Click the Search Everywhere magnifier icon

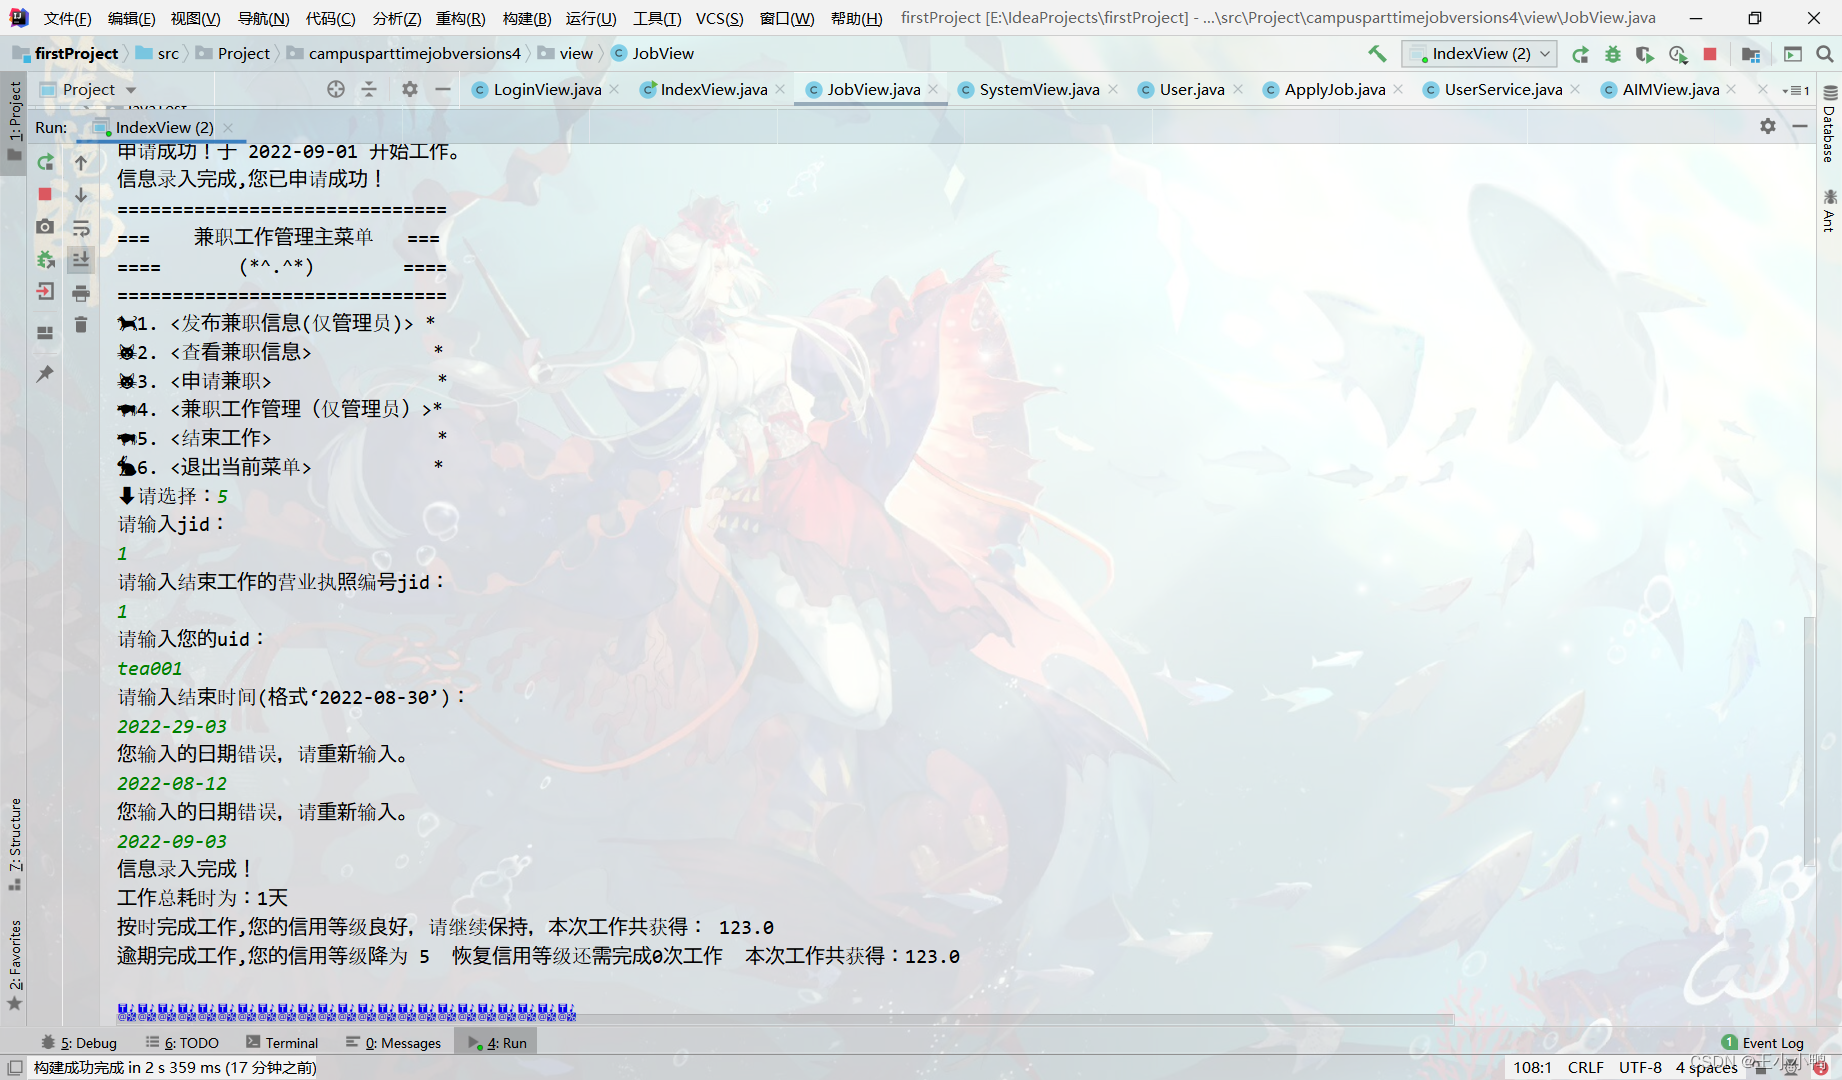pyautogui.click(x=1824, y=54)
